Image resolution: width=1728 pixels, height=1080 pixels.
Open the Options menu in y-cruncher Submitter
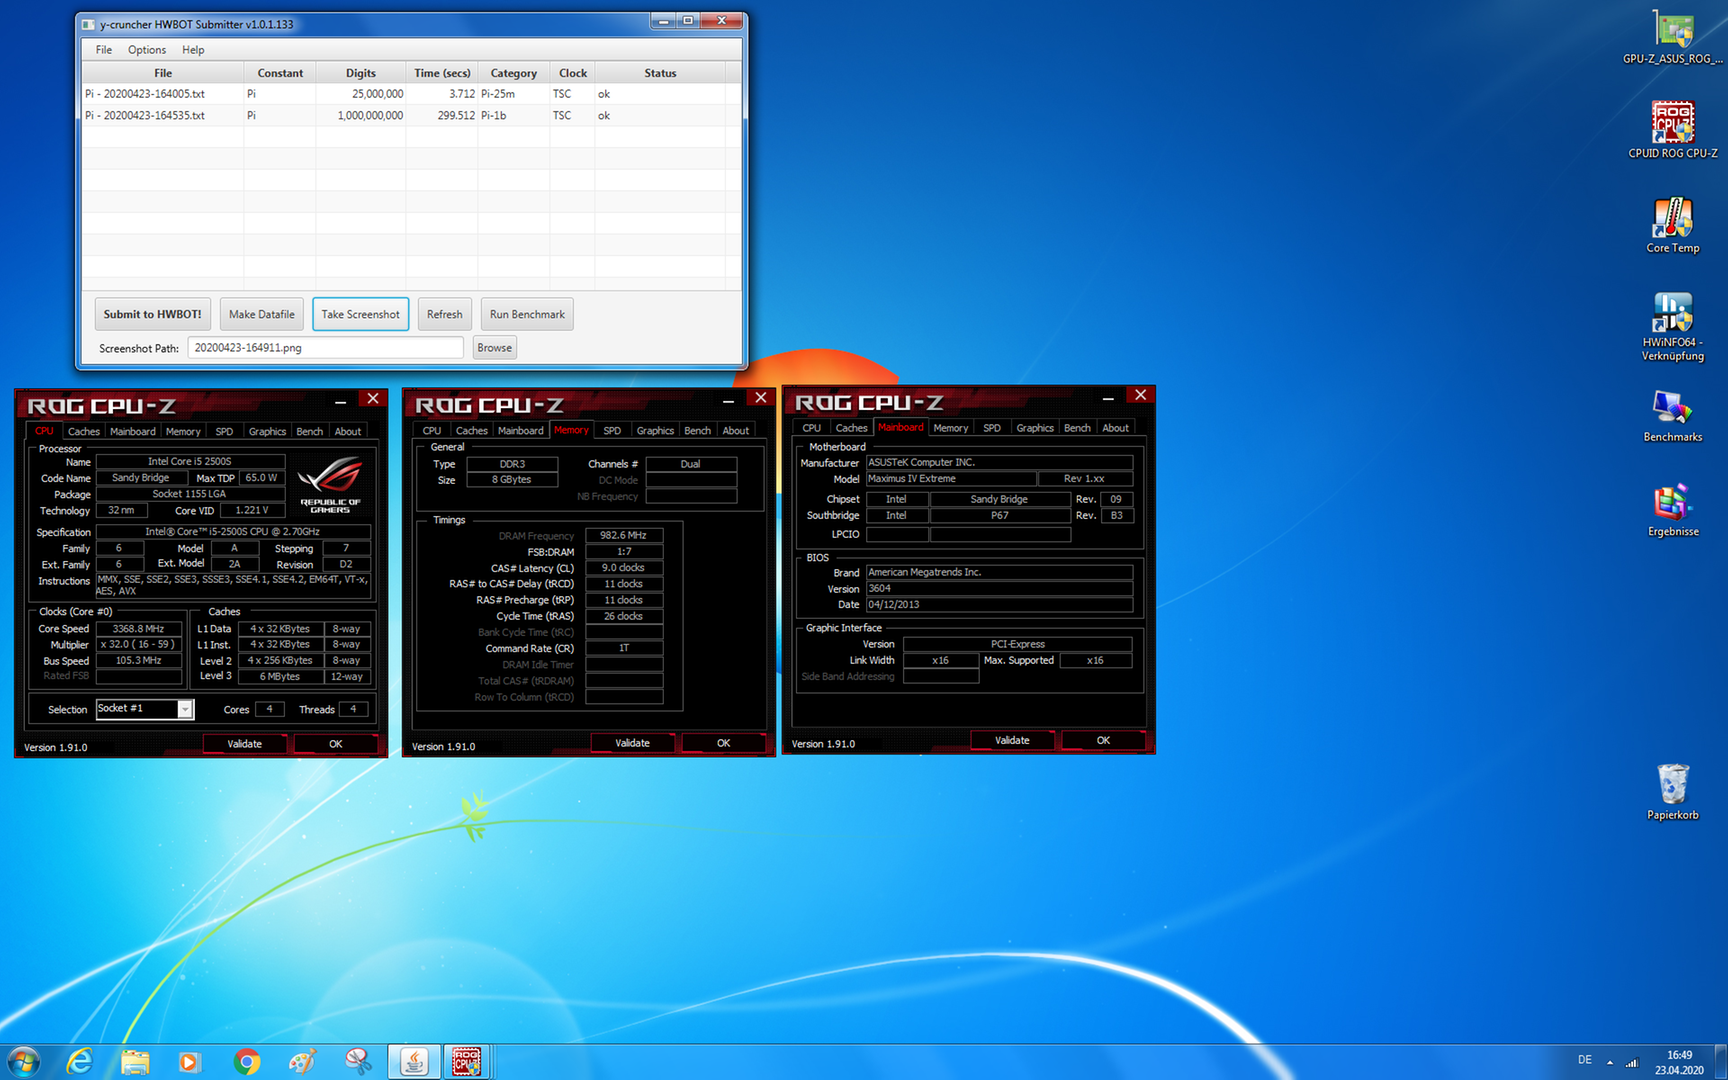147,50
